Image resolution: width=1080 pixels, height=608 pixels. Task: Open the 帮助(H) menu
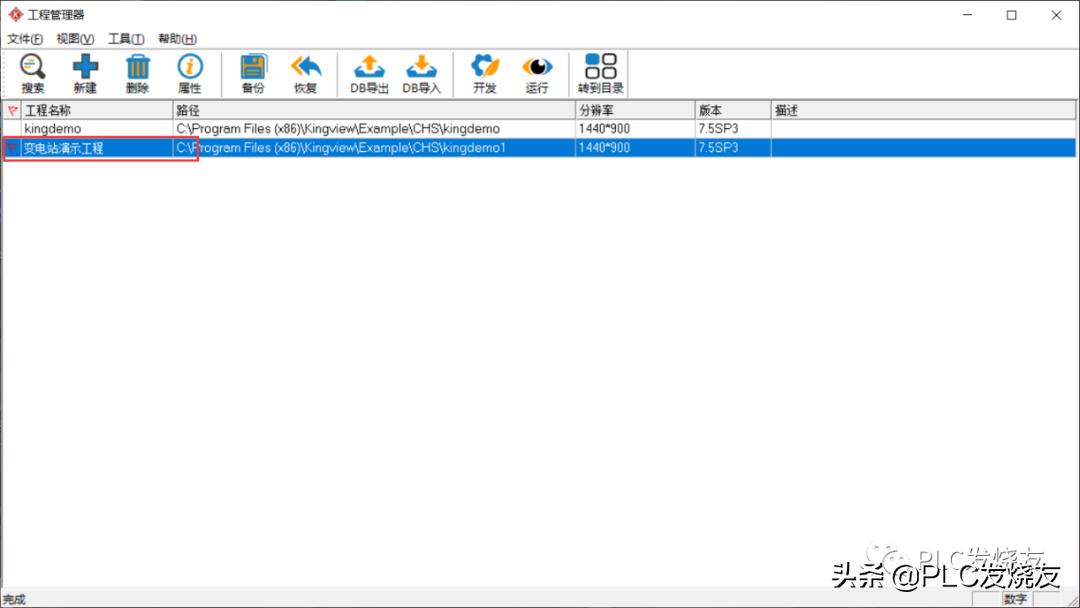click(x=177, y=39)
